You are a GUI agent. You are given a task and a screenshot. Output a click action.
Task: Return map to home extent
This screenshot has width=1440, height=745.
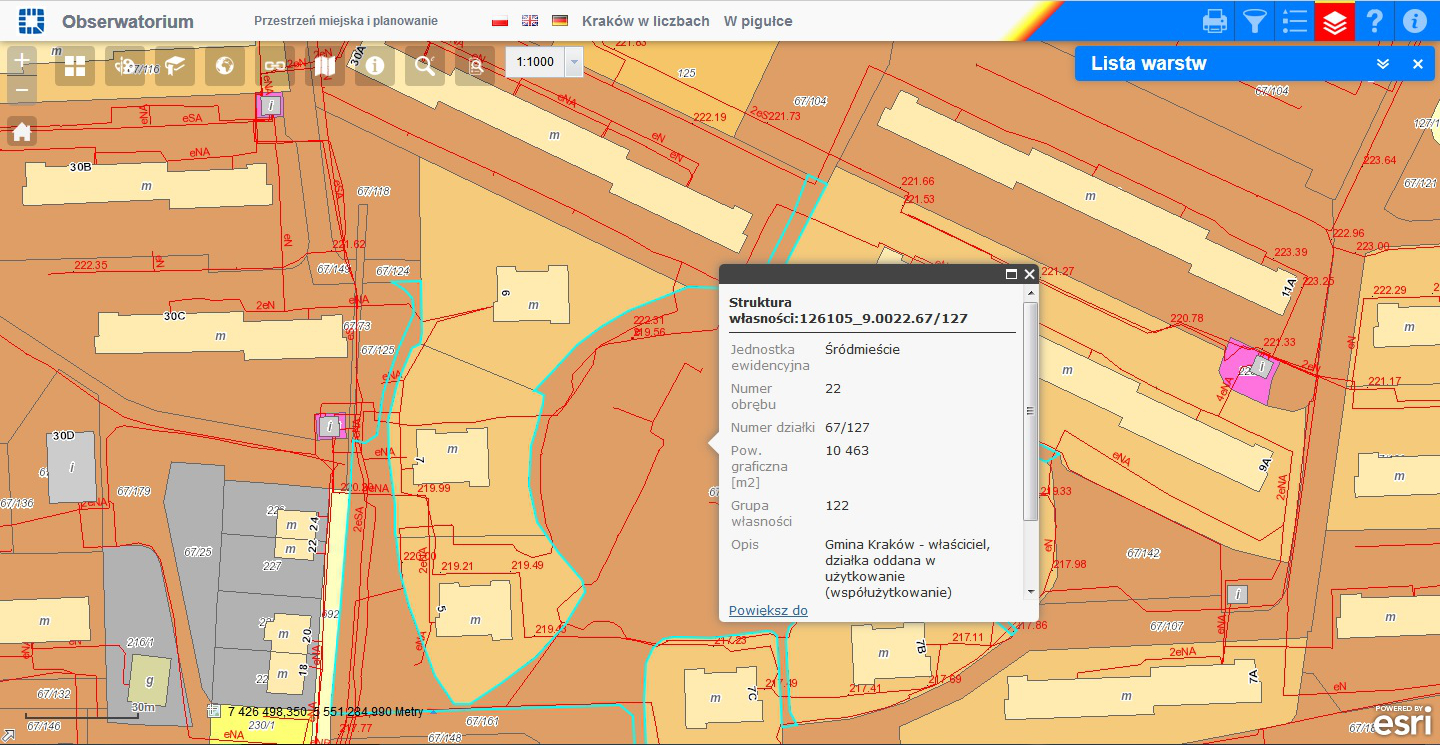[22, 132]
